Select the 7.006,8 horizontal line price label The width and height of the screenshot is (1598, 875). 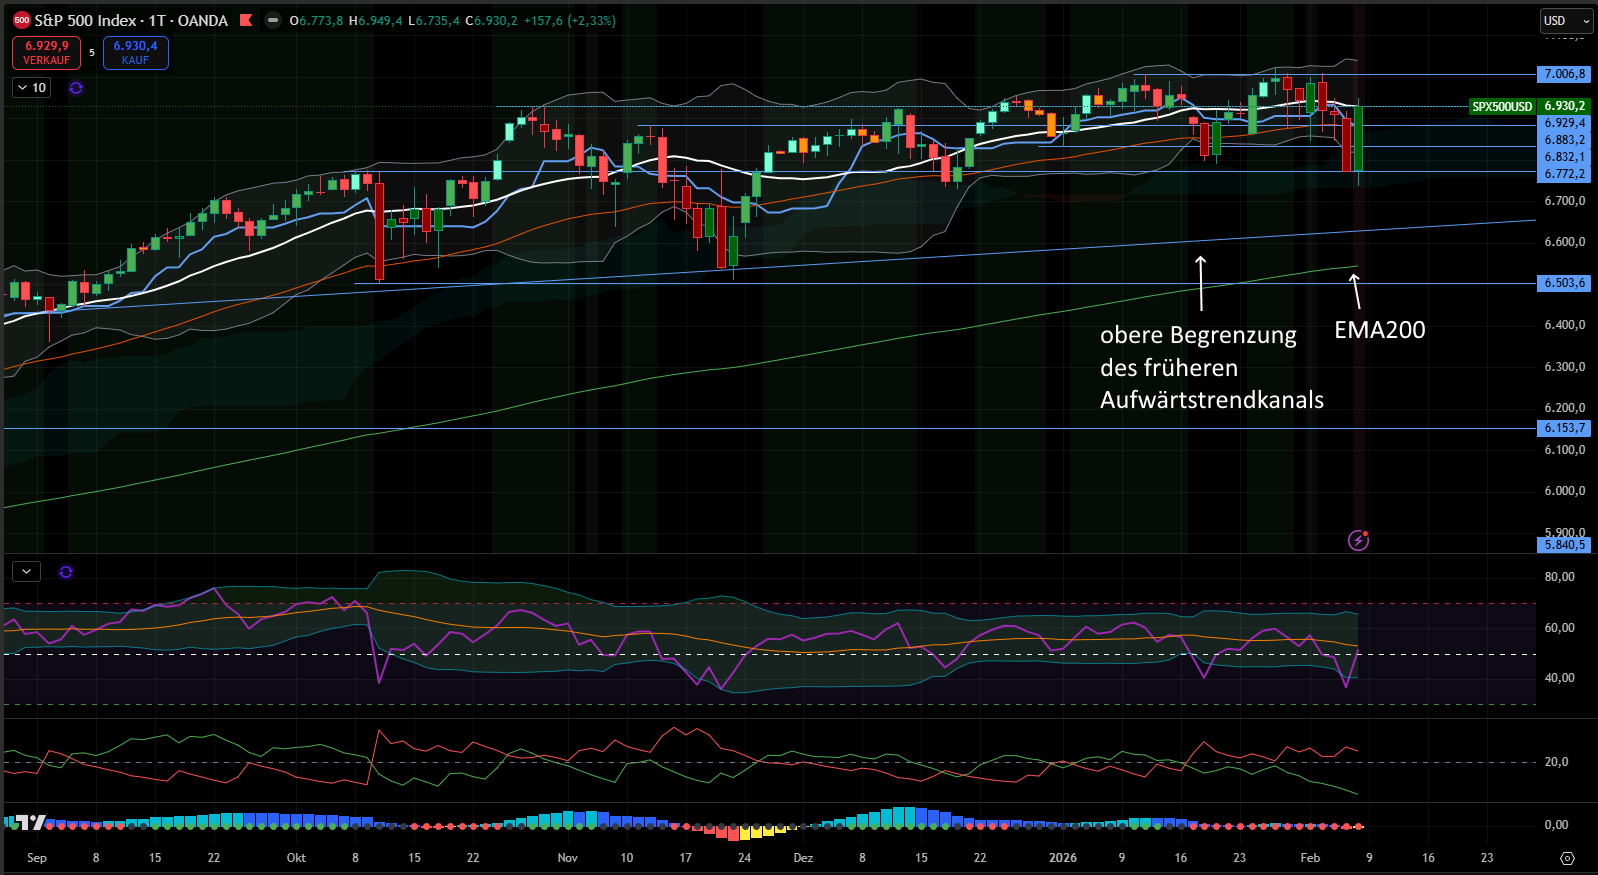point(1564,74)
